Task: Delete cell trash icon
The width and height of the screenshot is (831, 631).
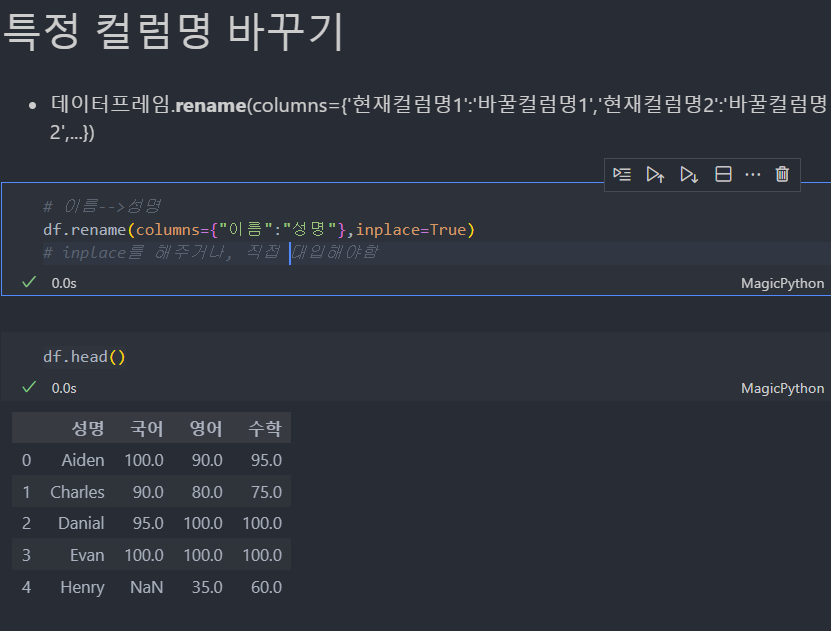Action: click(782, 174)
